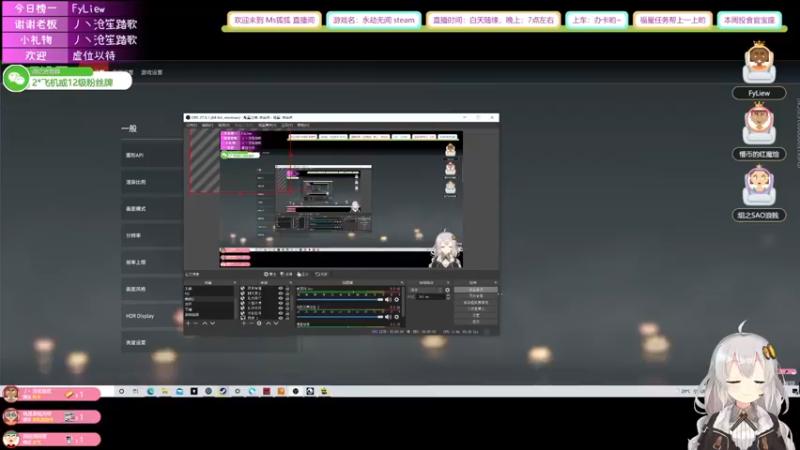Open Mail app from the taskbar
The width and height of the screenshot is (800, 450).
point(180,391)
